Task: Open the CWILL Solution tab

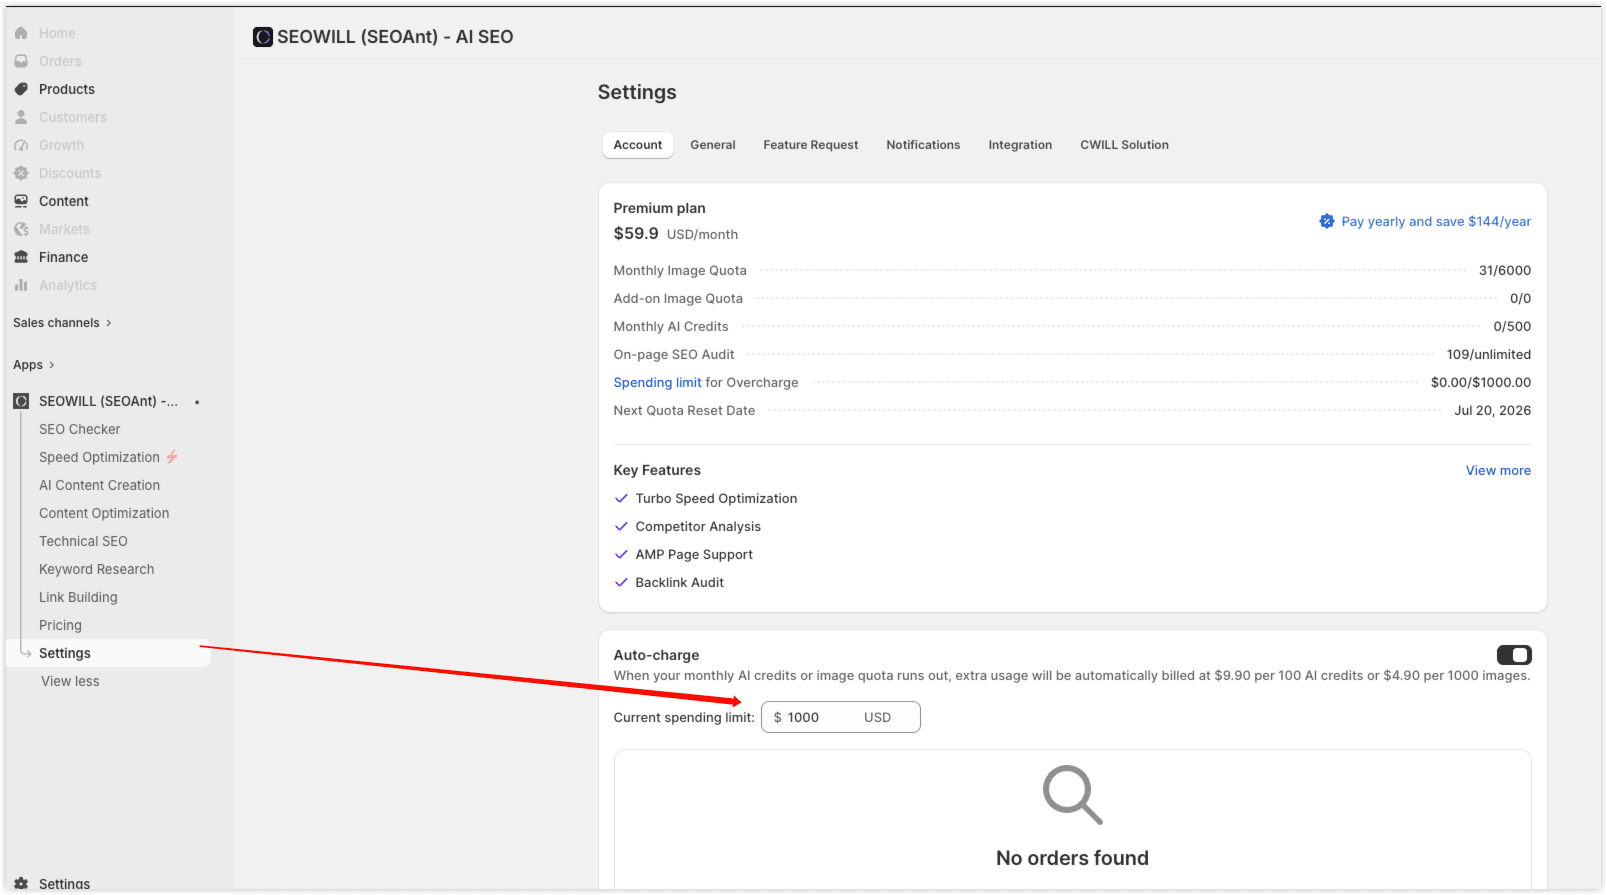Action: click(1124, 145)
